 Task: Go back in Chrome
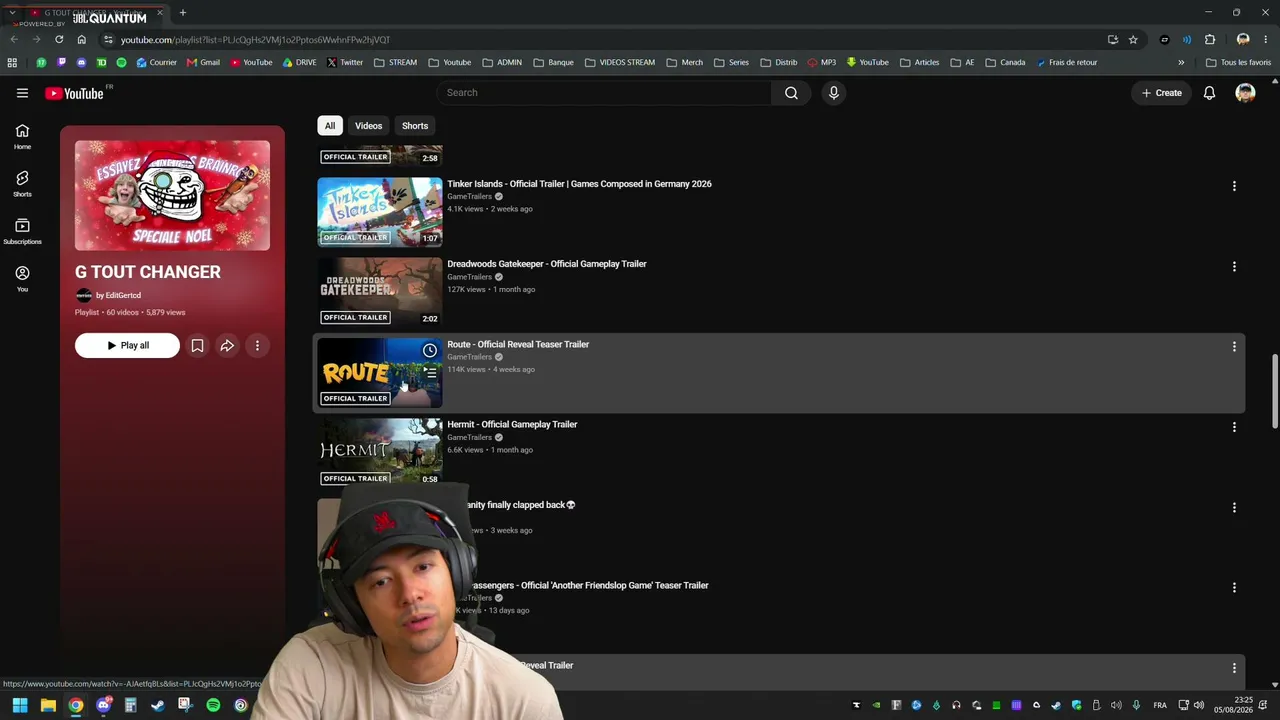tap(14, 40)
